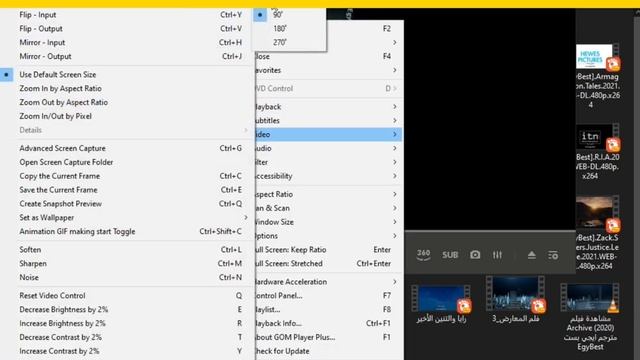Viewport: 640px width, 360px height.
Task: Click the 360 VR mode icon
Action: pyautogui.click(x=423, y=255)
